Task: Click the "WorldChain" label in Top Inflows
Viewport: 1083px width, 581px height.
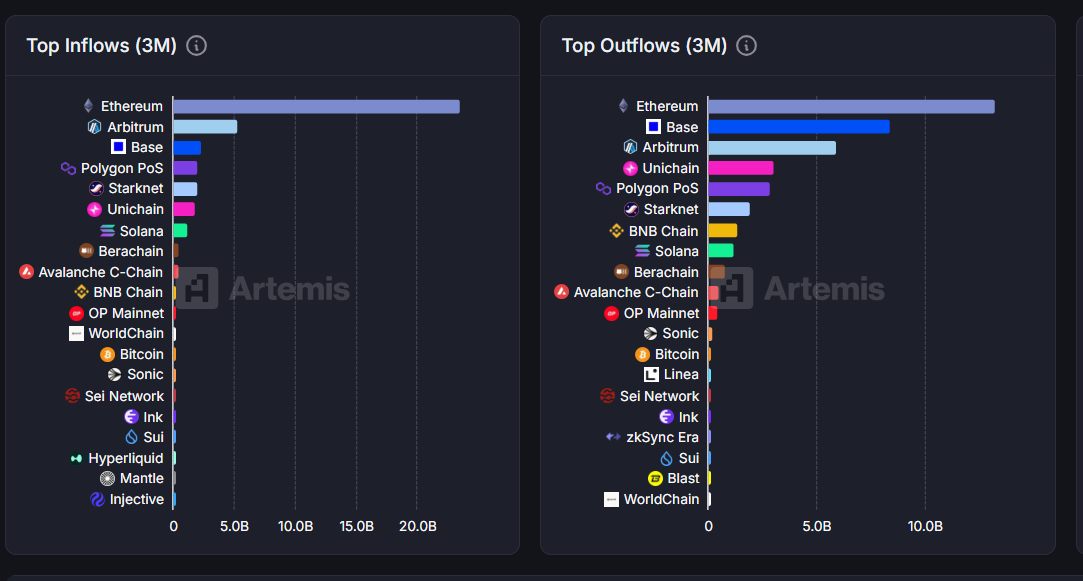Action: 126,334
